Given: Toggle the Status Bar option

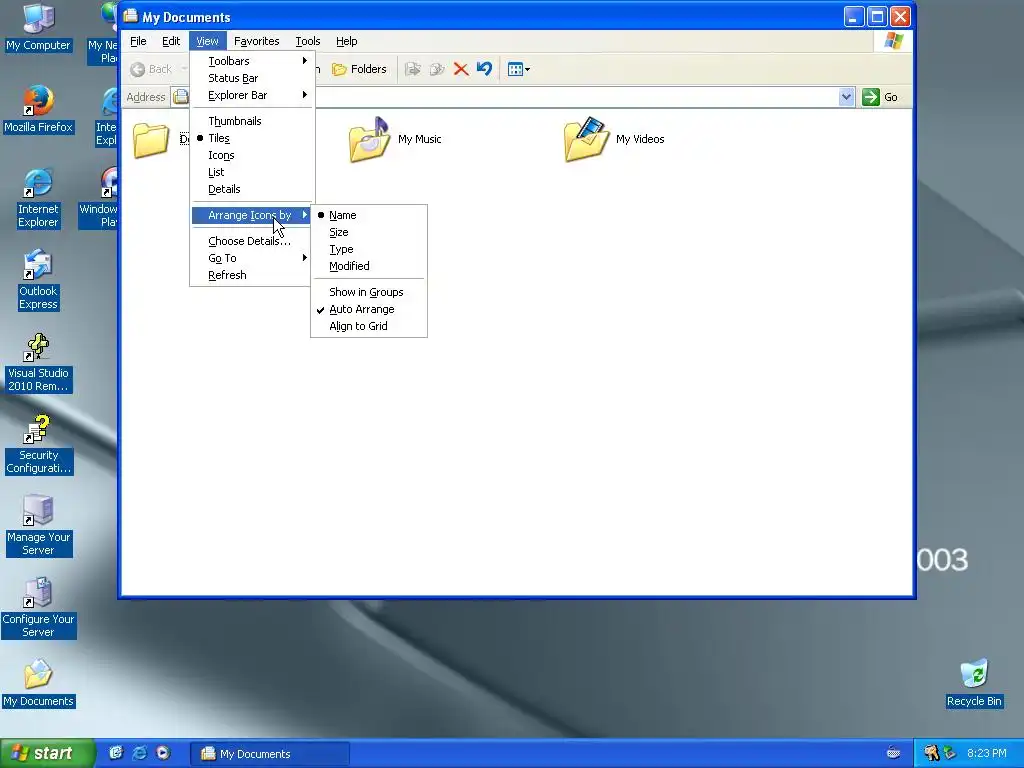Looking at the screenshot, I should 252,78.
